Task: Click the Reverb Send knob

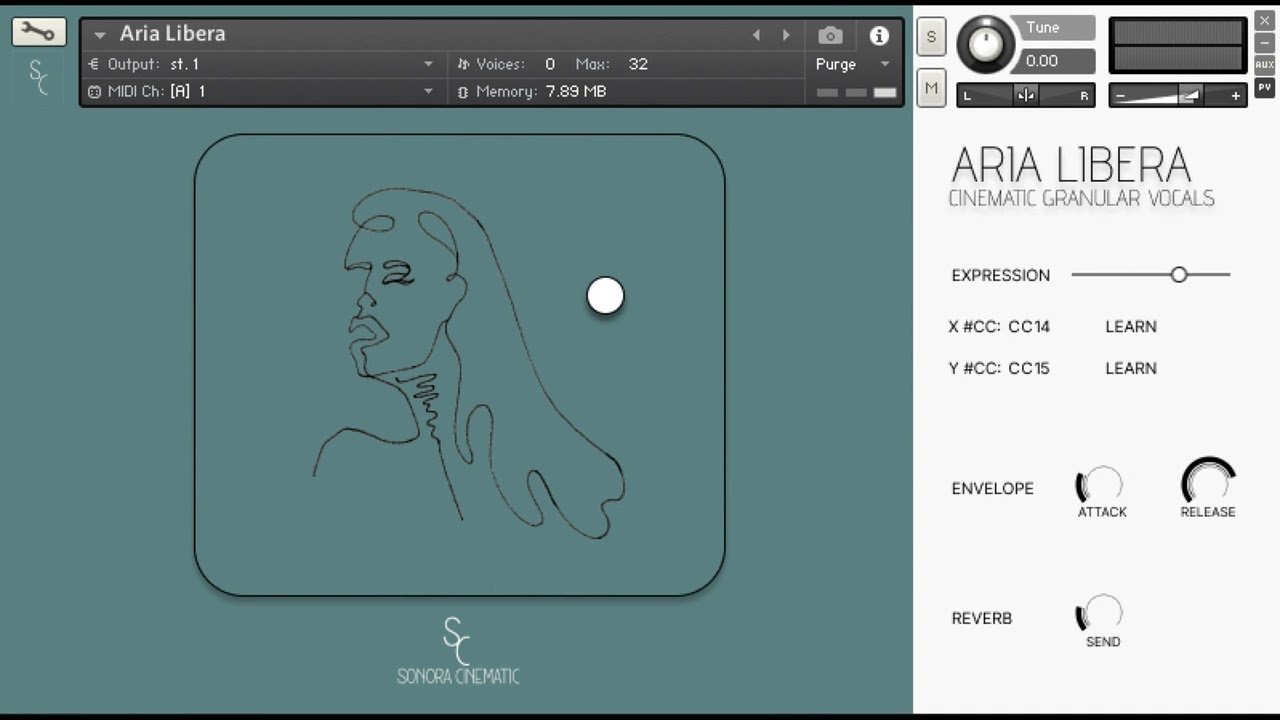Action: point(1100,614)
